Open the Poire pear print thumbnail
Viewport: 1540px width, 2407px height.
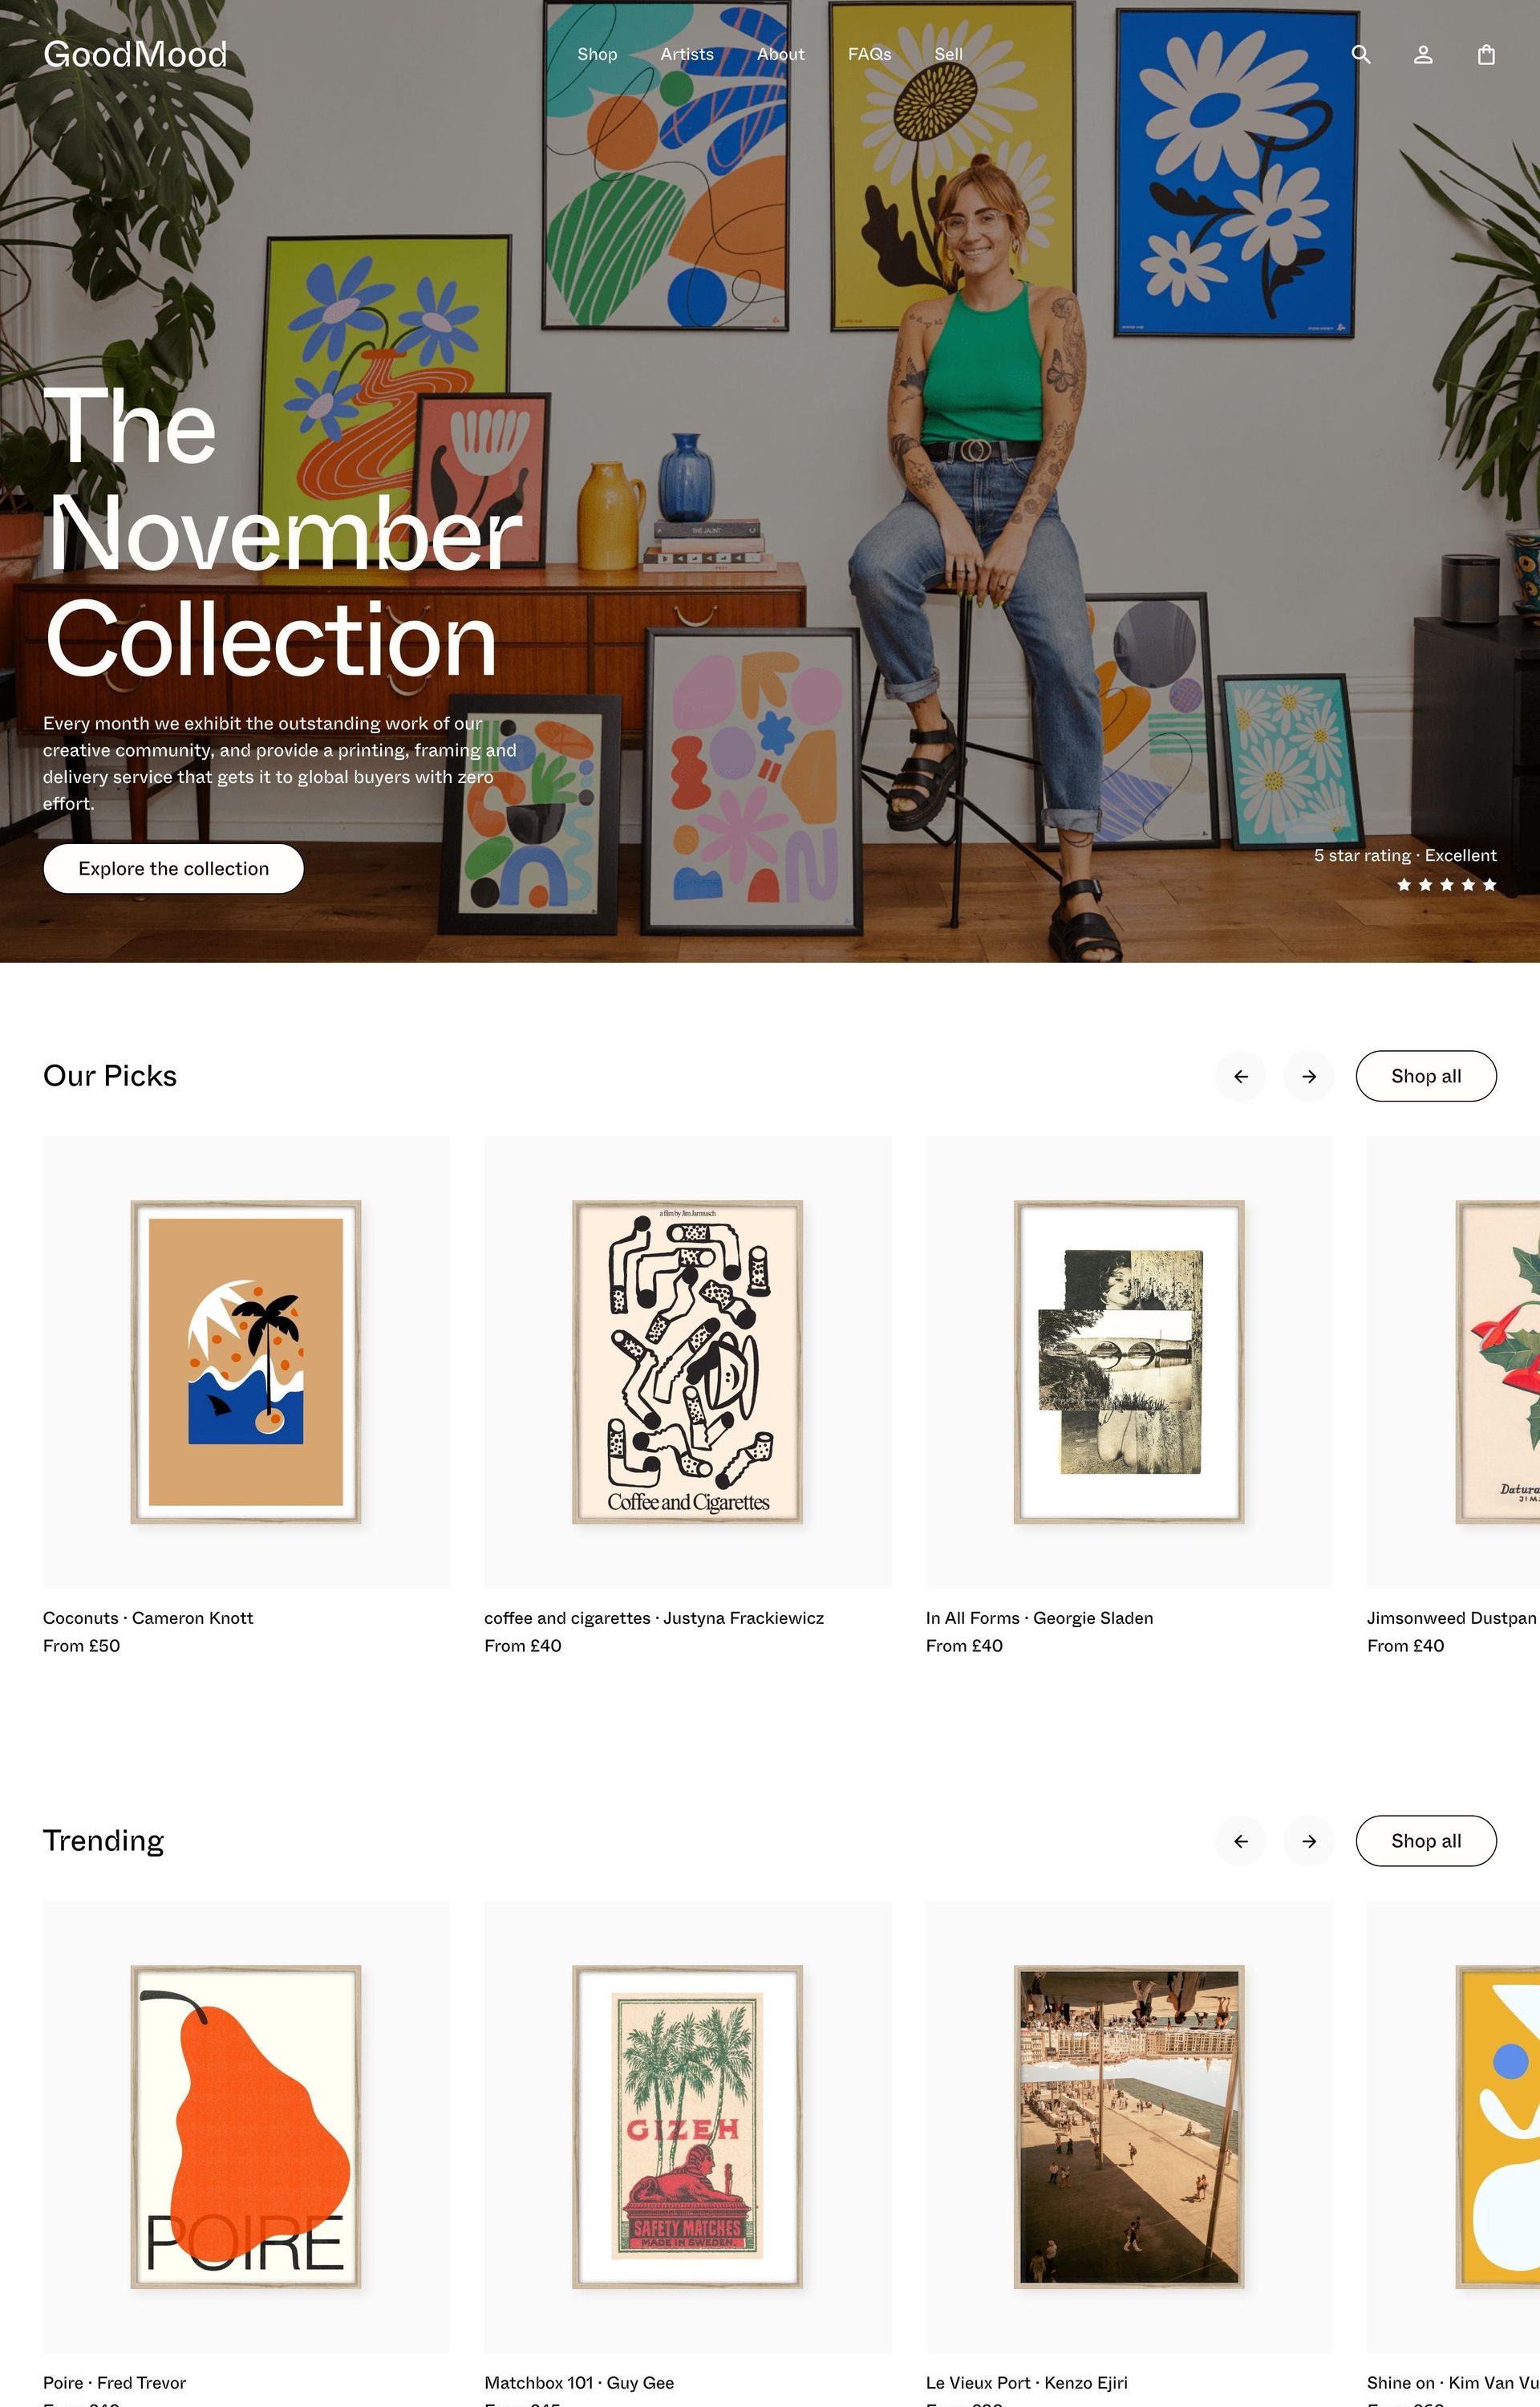246,2127
